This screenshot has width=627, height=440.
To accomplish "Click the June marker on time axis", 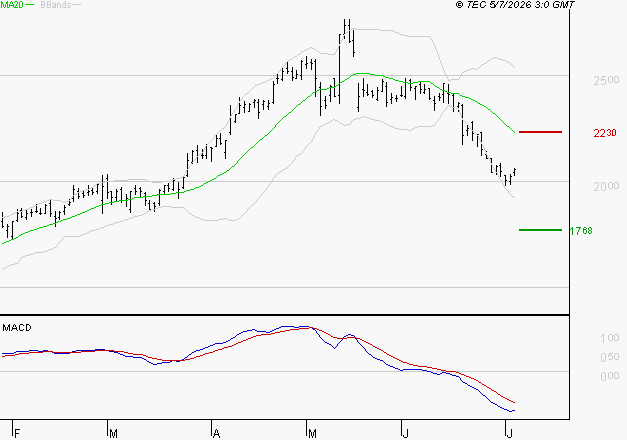I will click(x=405, y=434).
